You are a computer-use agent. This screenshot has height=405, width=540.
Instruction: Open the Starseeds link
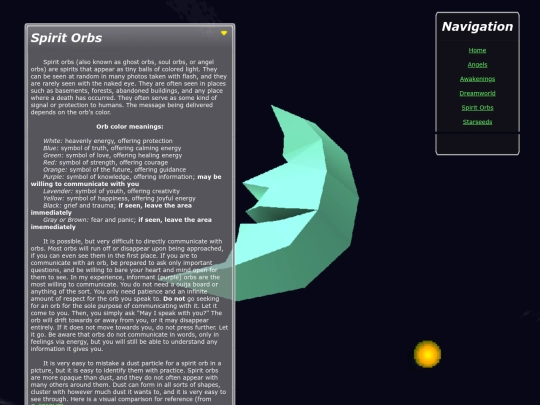point(477,122)
